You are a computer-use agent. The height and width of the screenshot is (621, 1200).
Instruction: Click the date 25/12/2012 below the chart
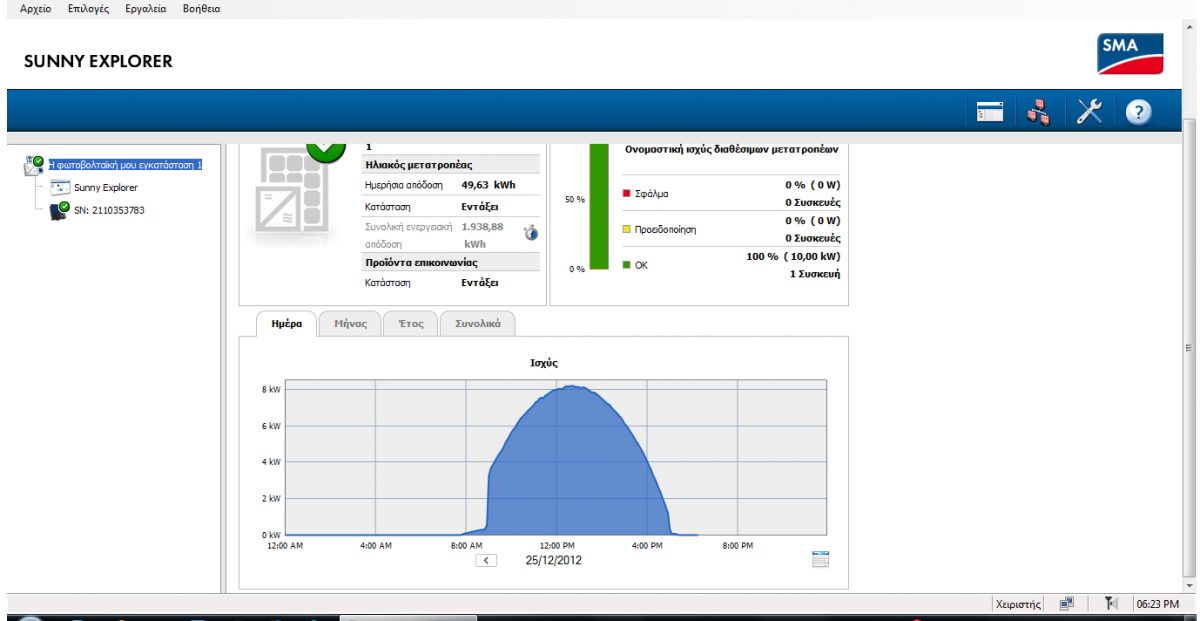point(553,561)
